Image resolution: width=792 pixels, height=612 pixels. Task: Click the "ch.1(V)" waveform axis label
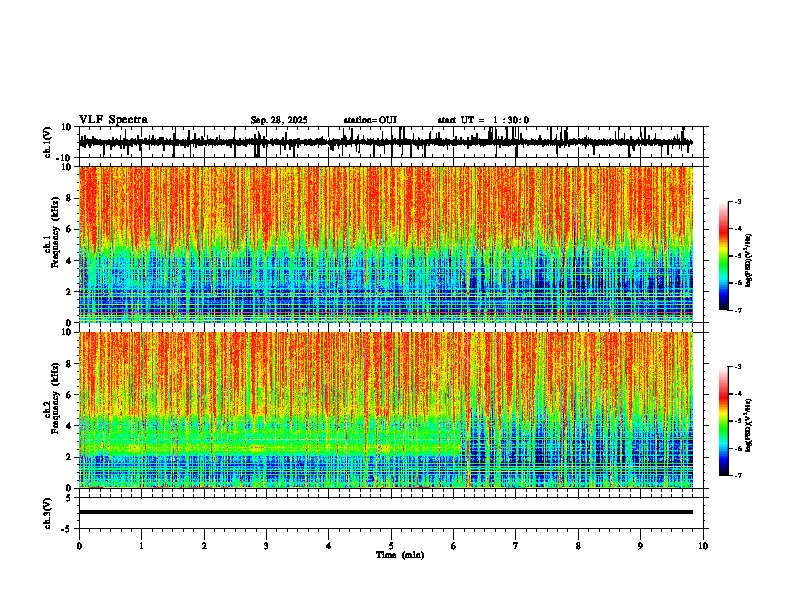tap(47, 142)
